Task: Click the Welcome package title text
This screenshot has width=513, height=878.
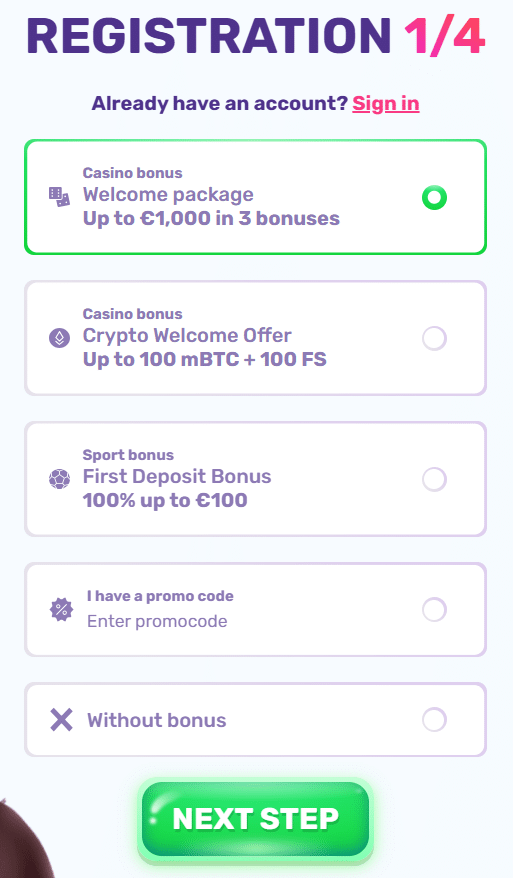Action: click(x=168, y=194)
